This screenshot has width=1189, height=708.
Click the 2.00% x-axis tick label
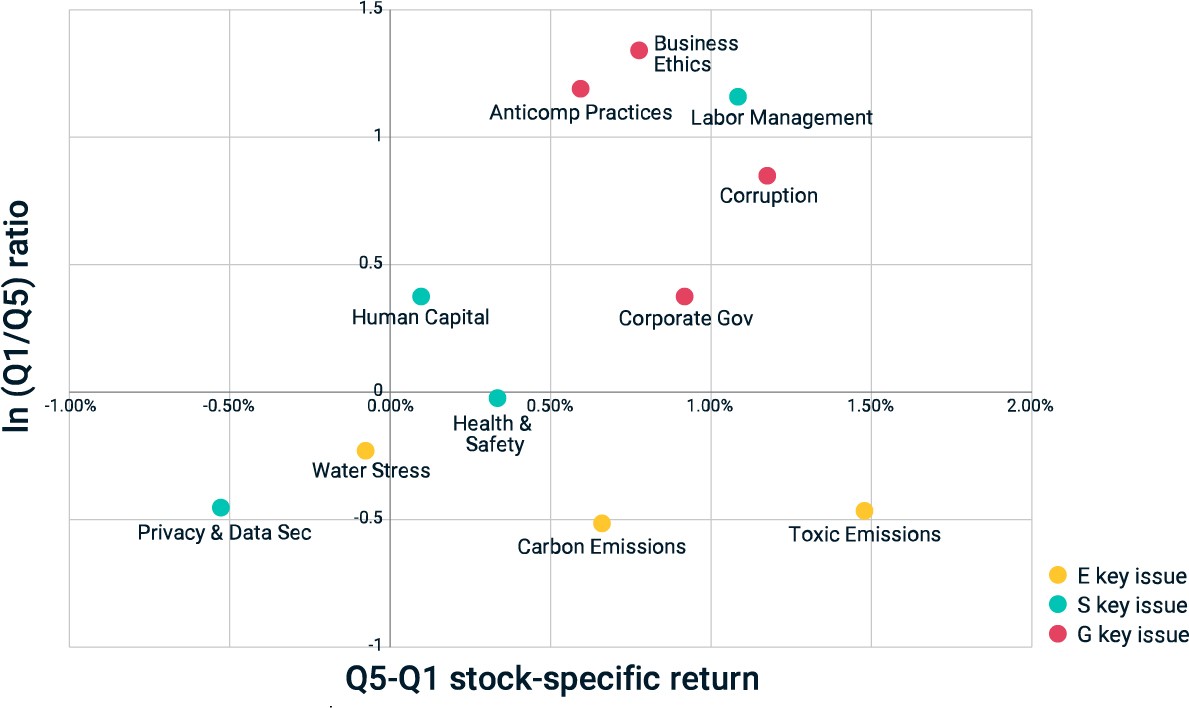1031,406
